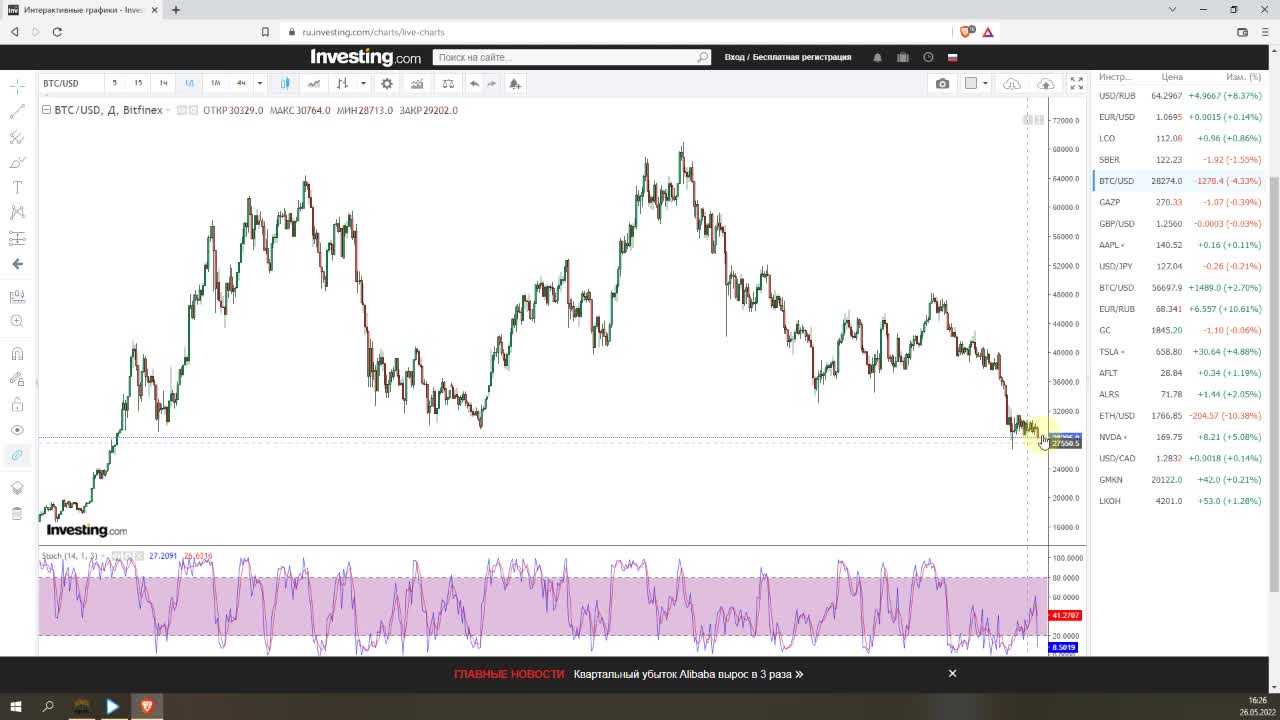Open the object tree layers icon
Screen dimensions: 1280x720
coord(17,488)
